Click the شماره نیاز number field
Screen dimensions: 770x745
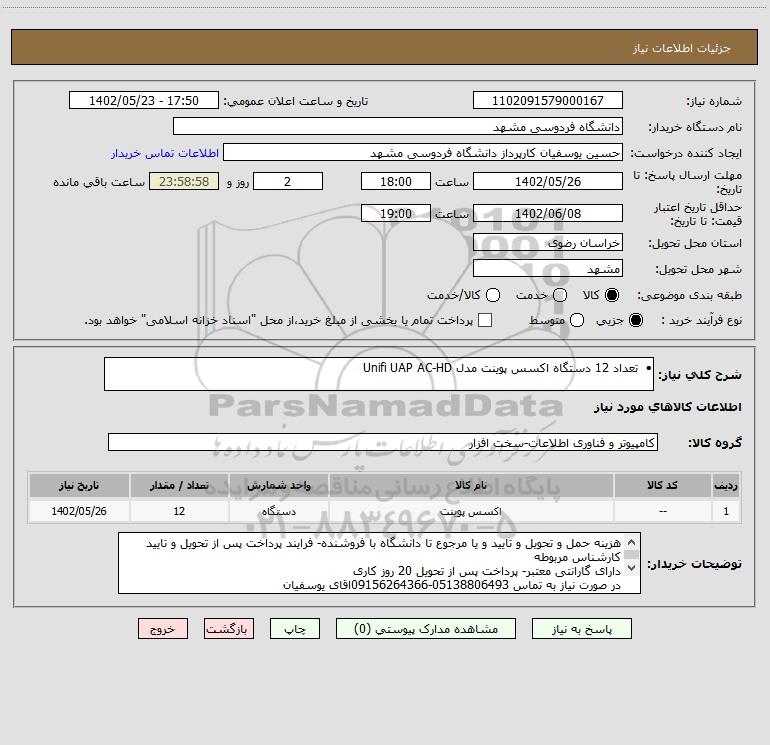point(548,101)
